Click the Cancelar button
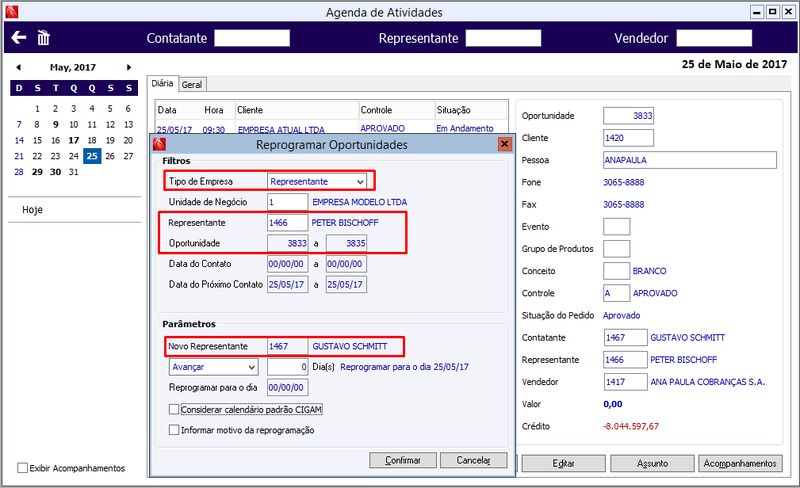The width and height of the screenshot is (800, 488). [473, 460]
